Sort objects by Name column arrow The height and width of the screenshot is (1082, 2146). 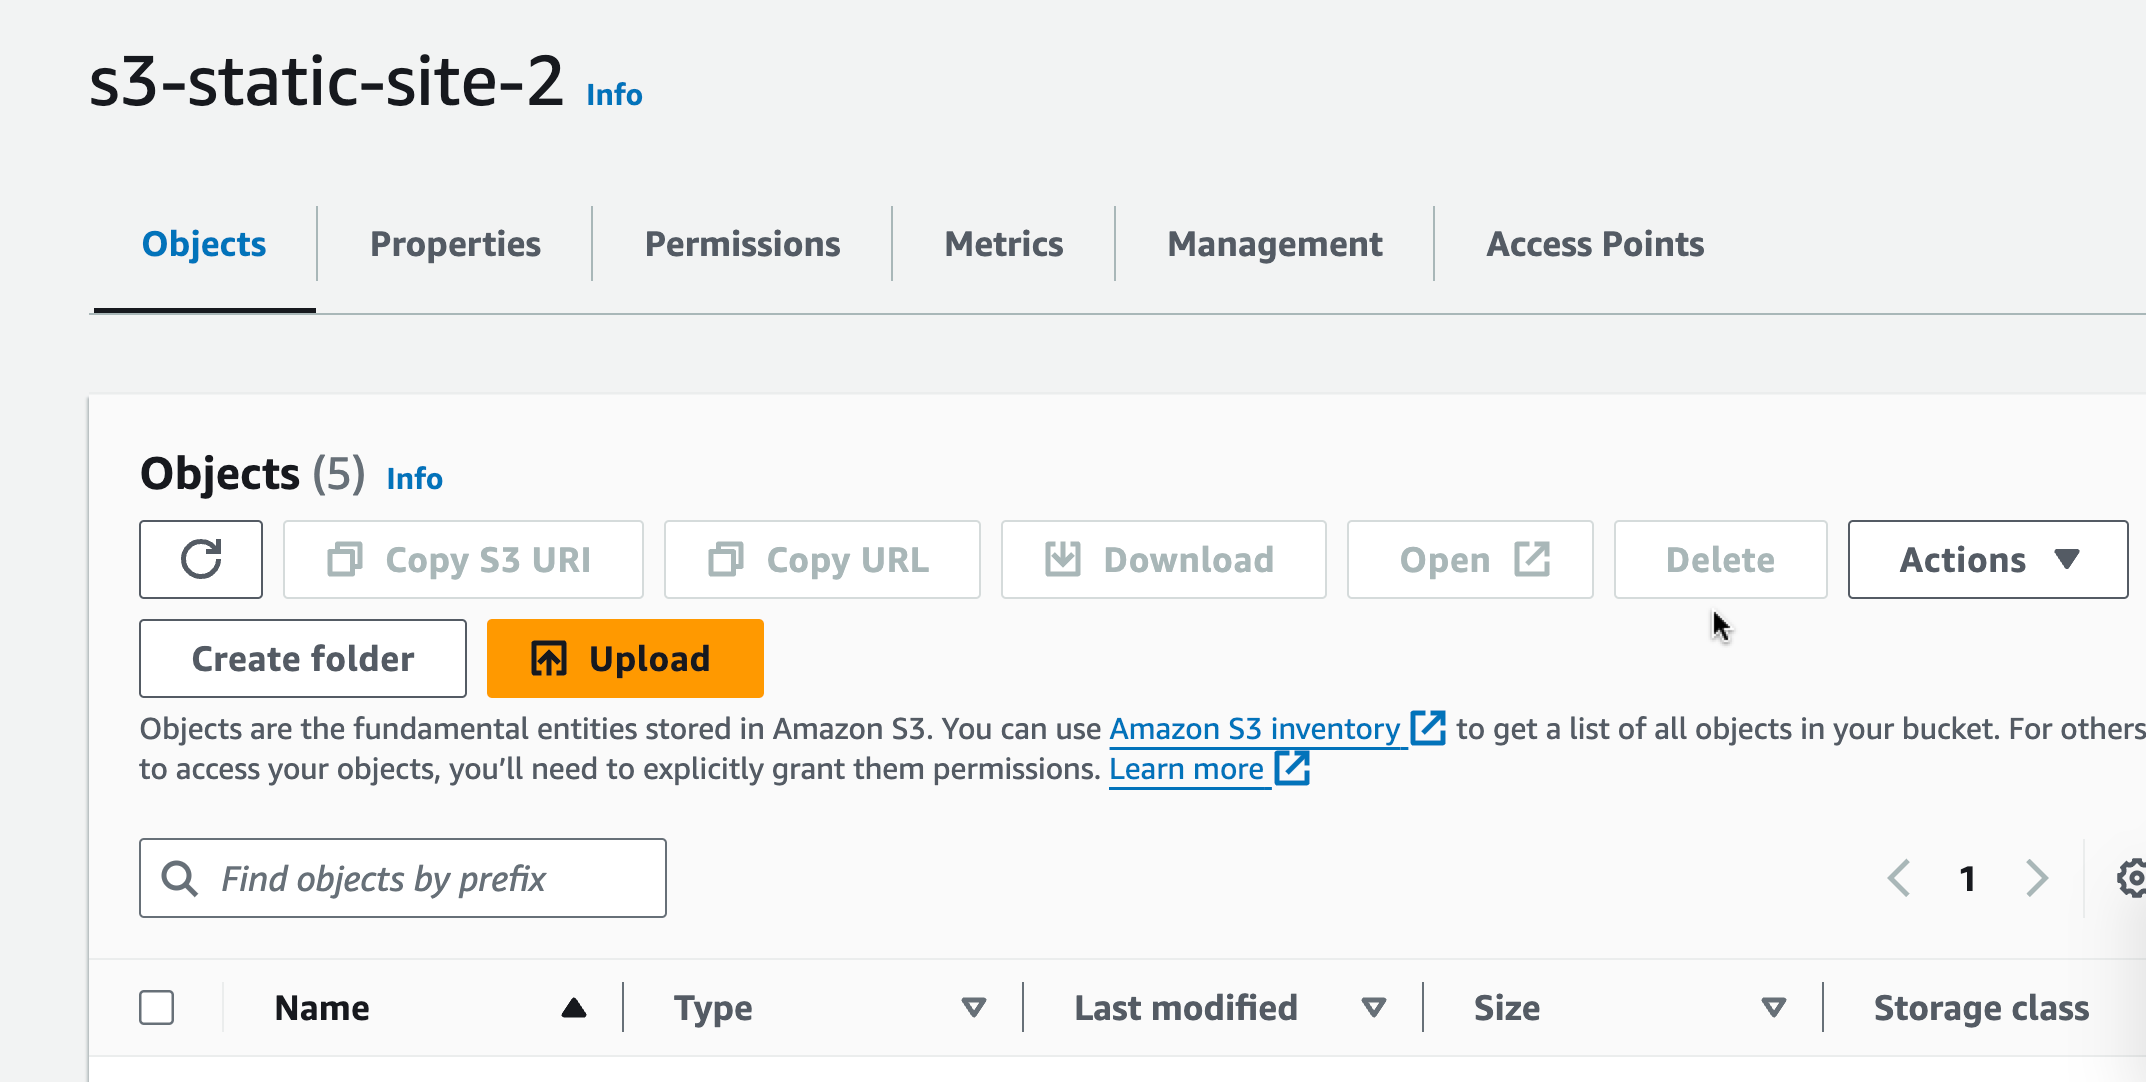(574, 1008)
